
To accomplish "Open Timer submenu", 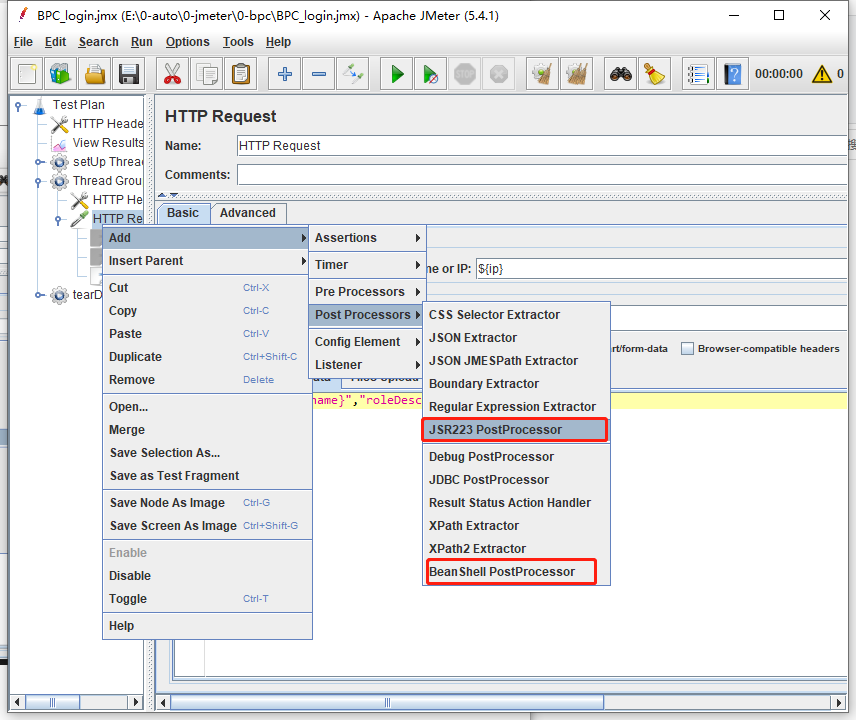I will 367,265.
